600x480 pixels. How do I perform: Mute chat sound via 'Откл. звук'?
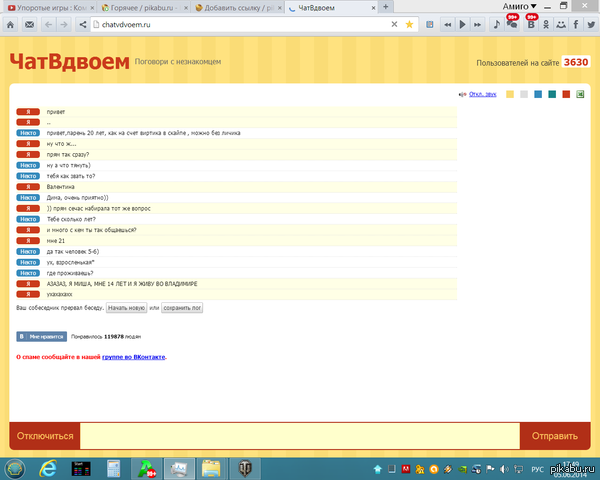pos(476,94)
